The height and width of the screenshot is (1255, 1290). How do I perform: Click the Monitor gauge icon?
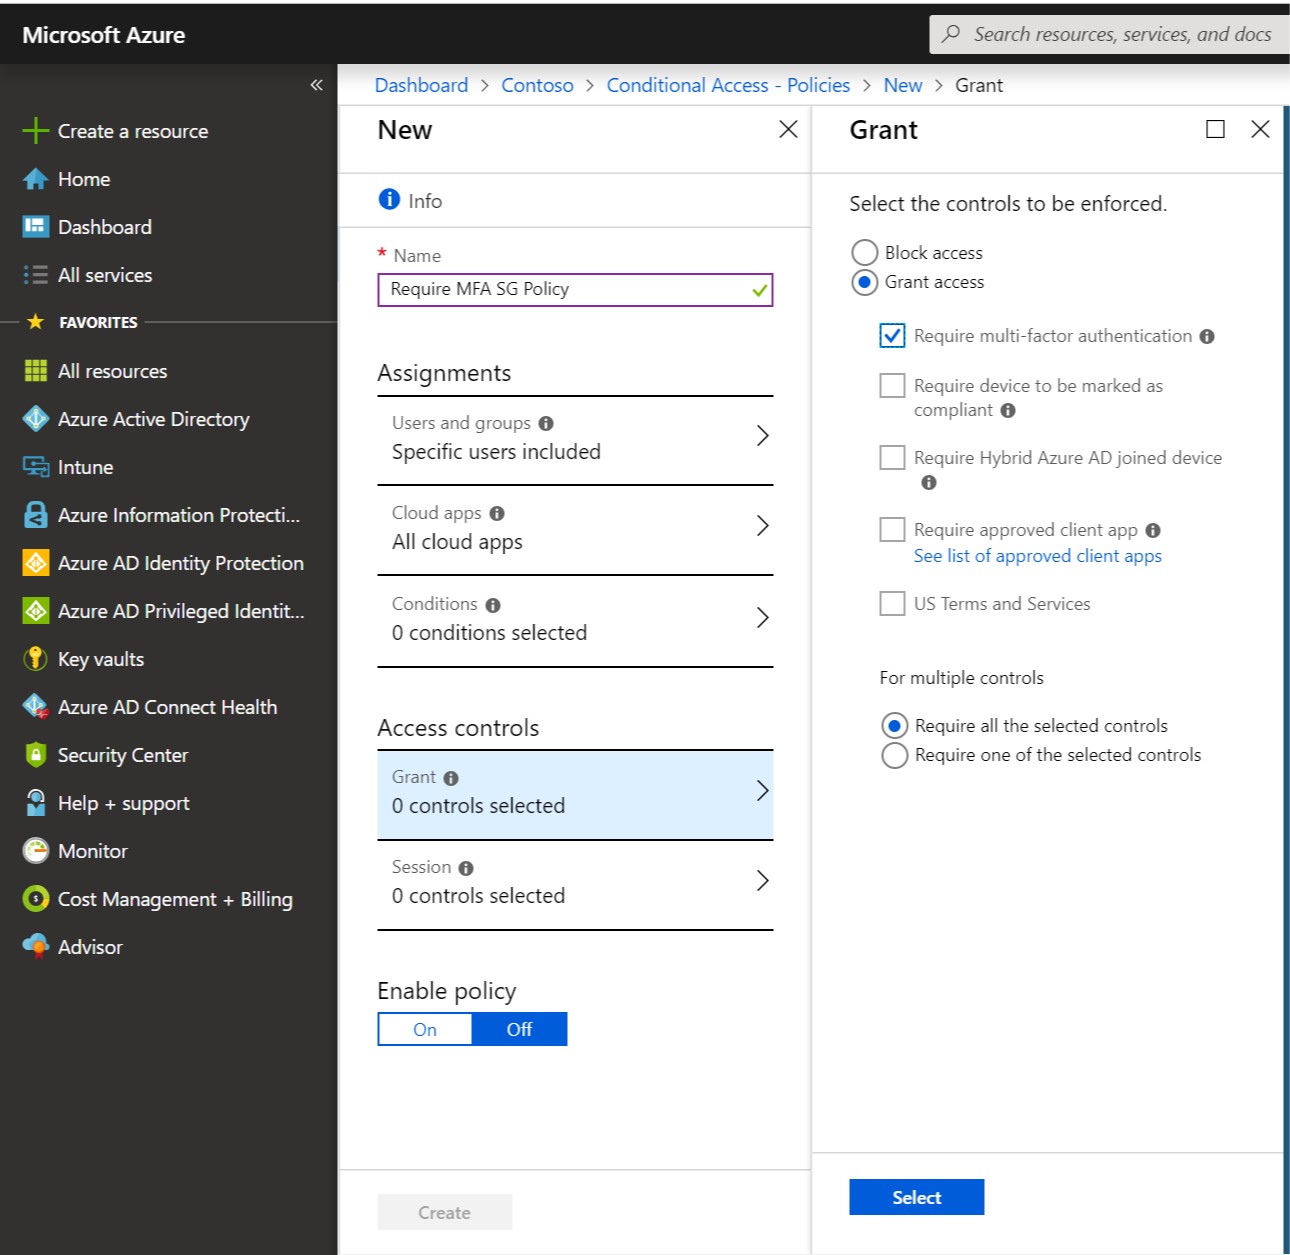(36, 851)
